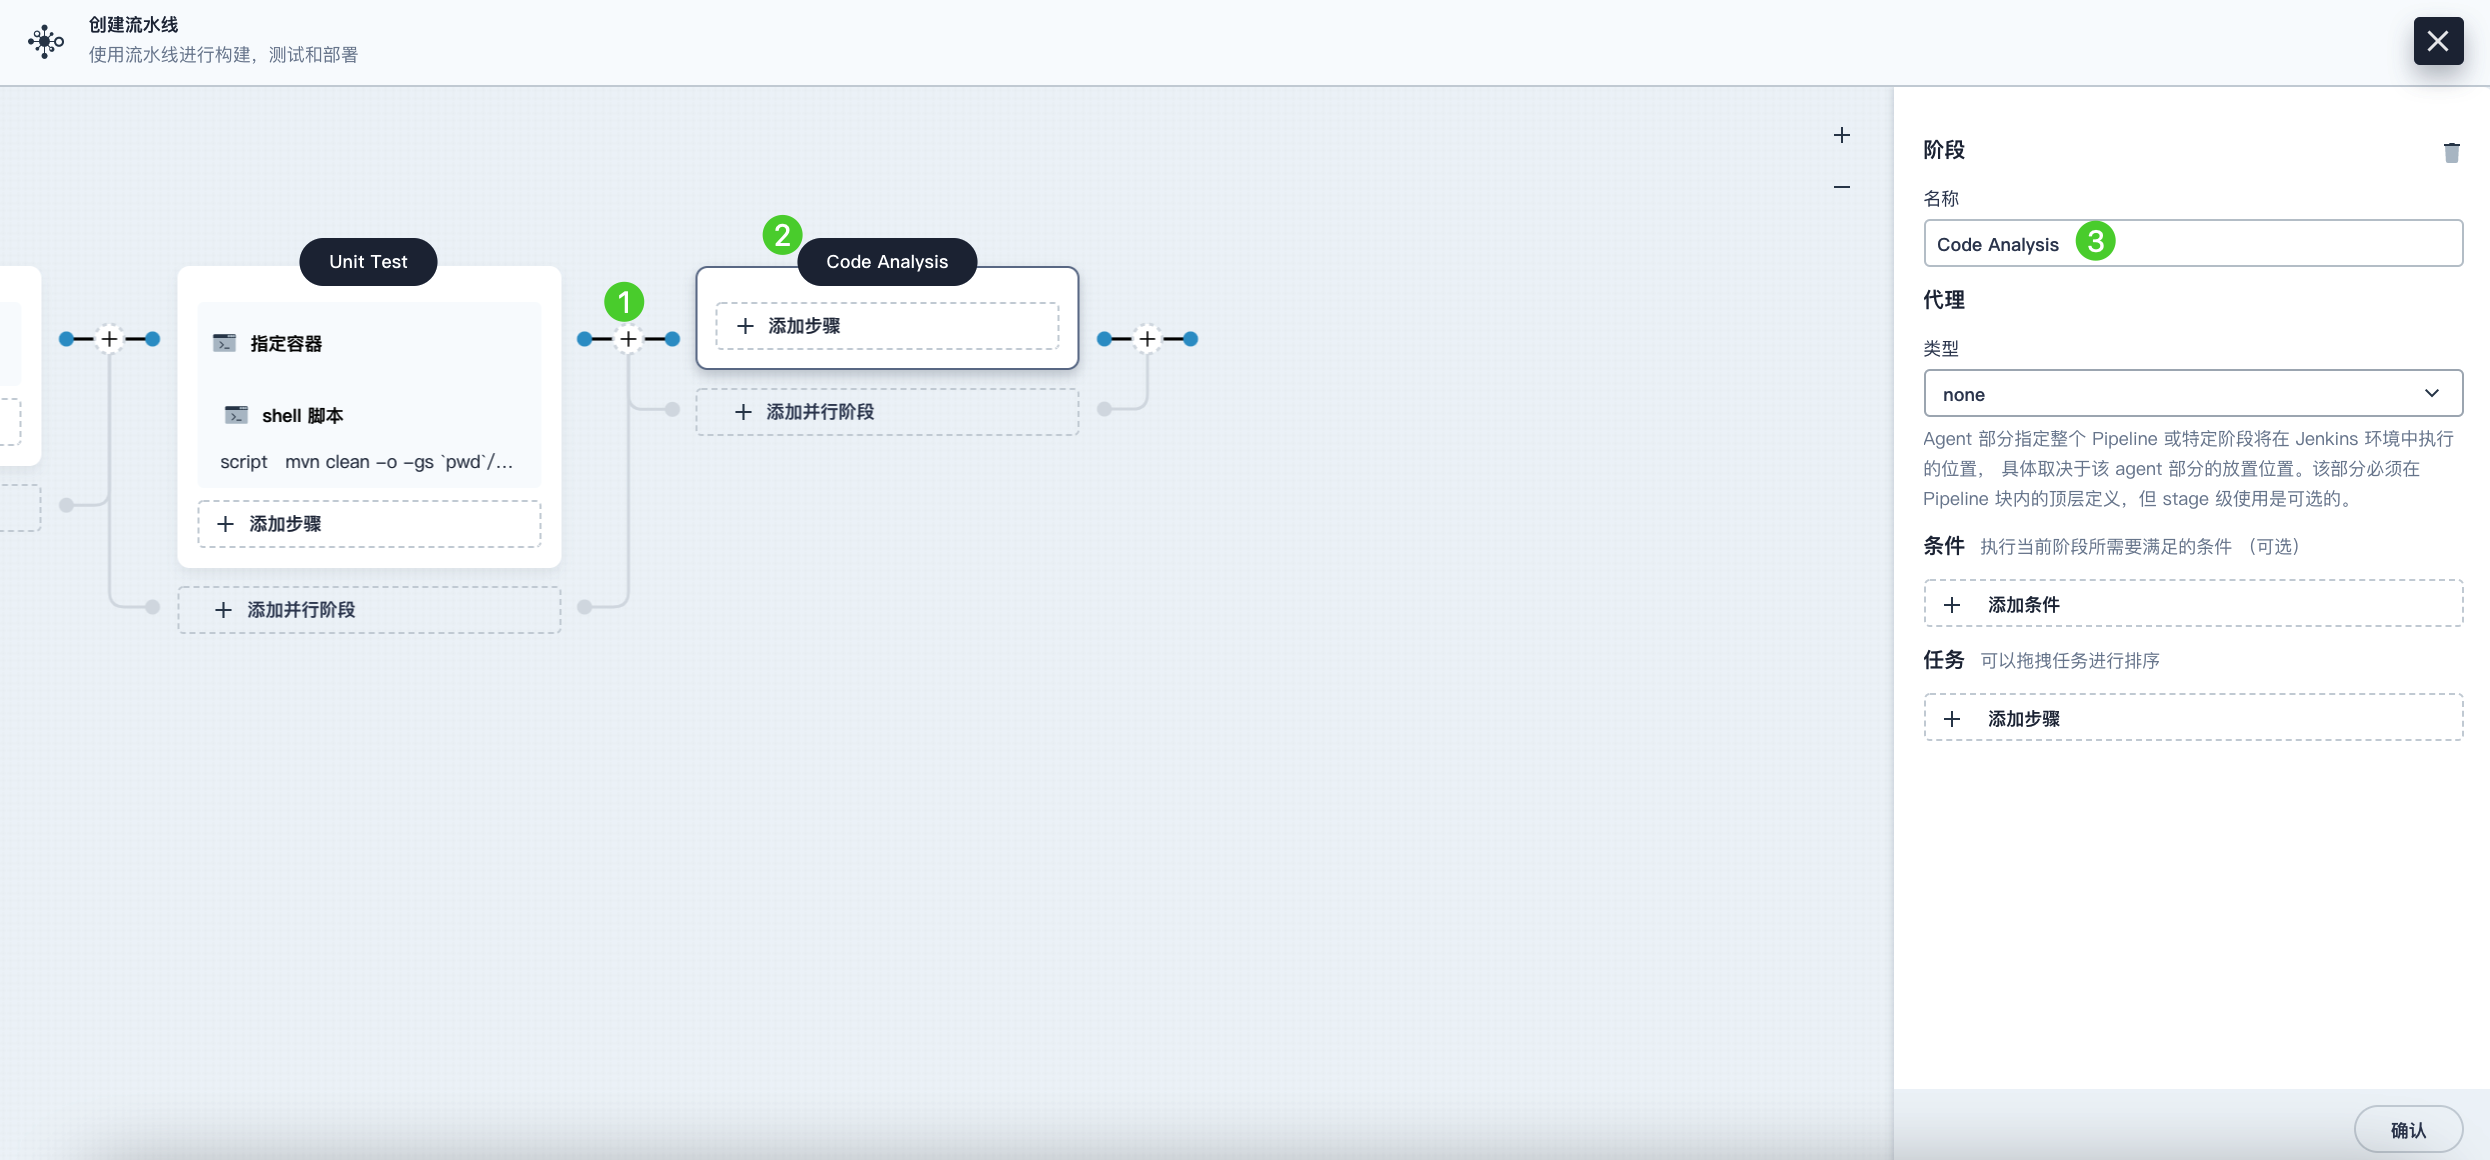This screenshot has height=1160, width=2490.
Task: Click the 添加并行阶段 option under Unit Test
Action: click(368, 609)
